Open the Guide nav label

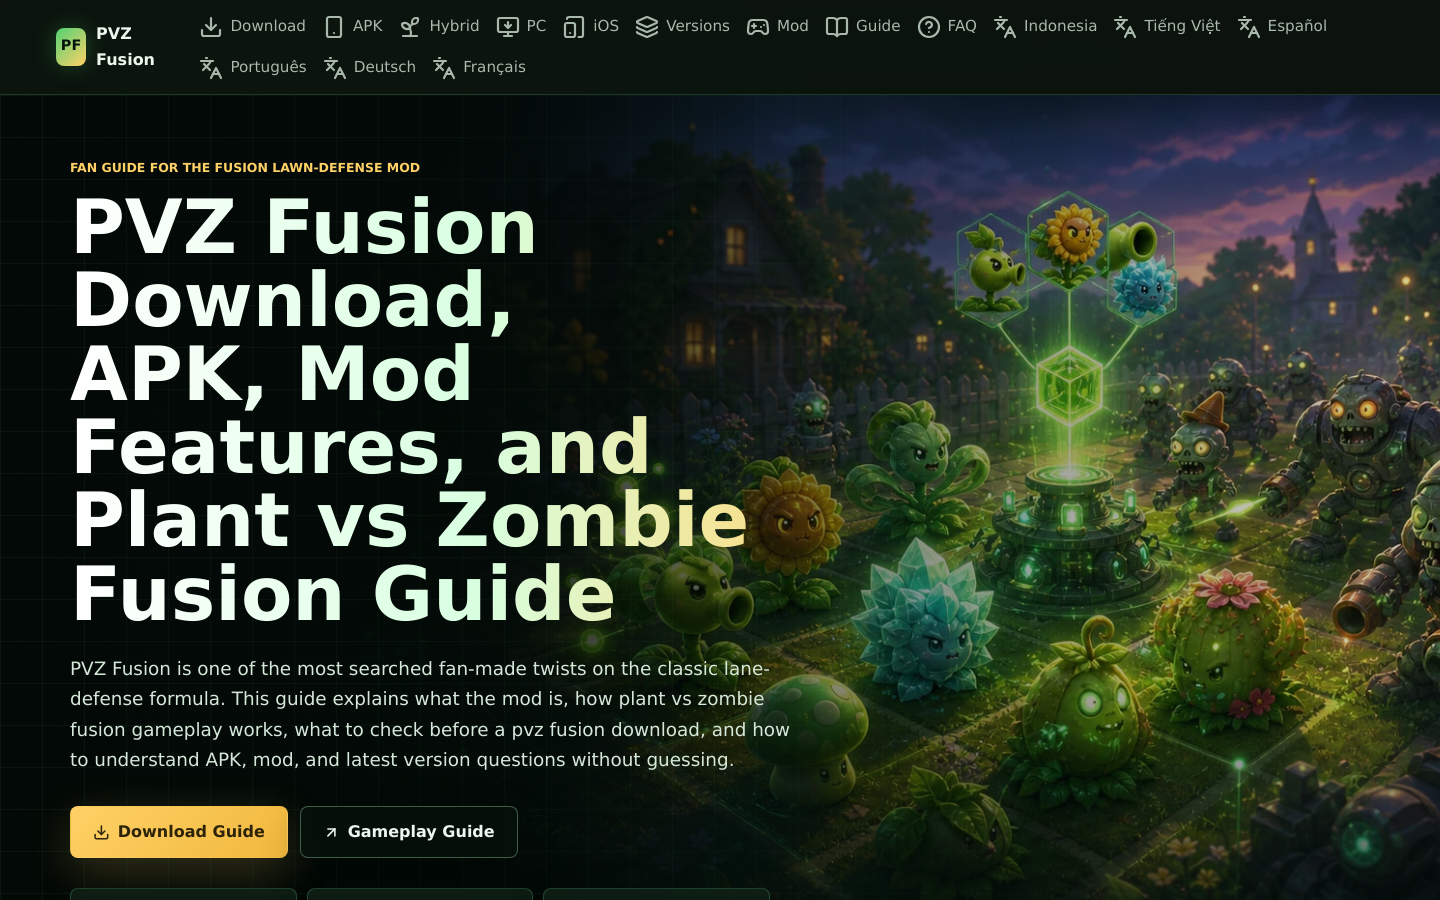[x=878, y=26]
